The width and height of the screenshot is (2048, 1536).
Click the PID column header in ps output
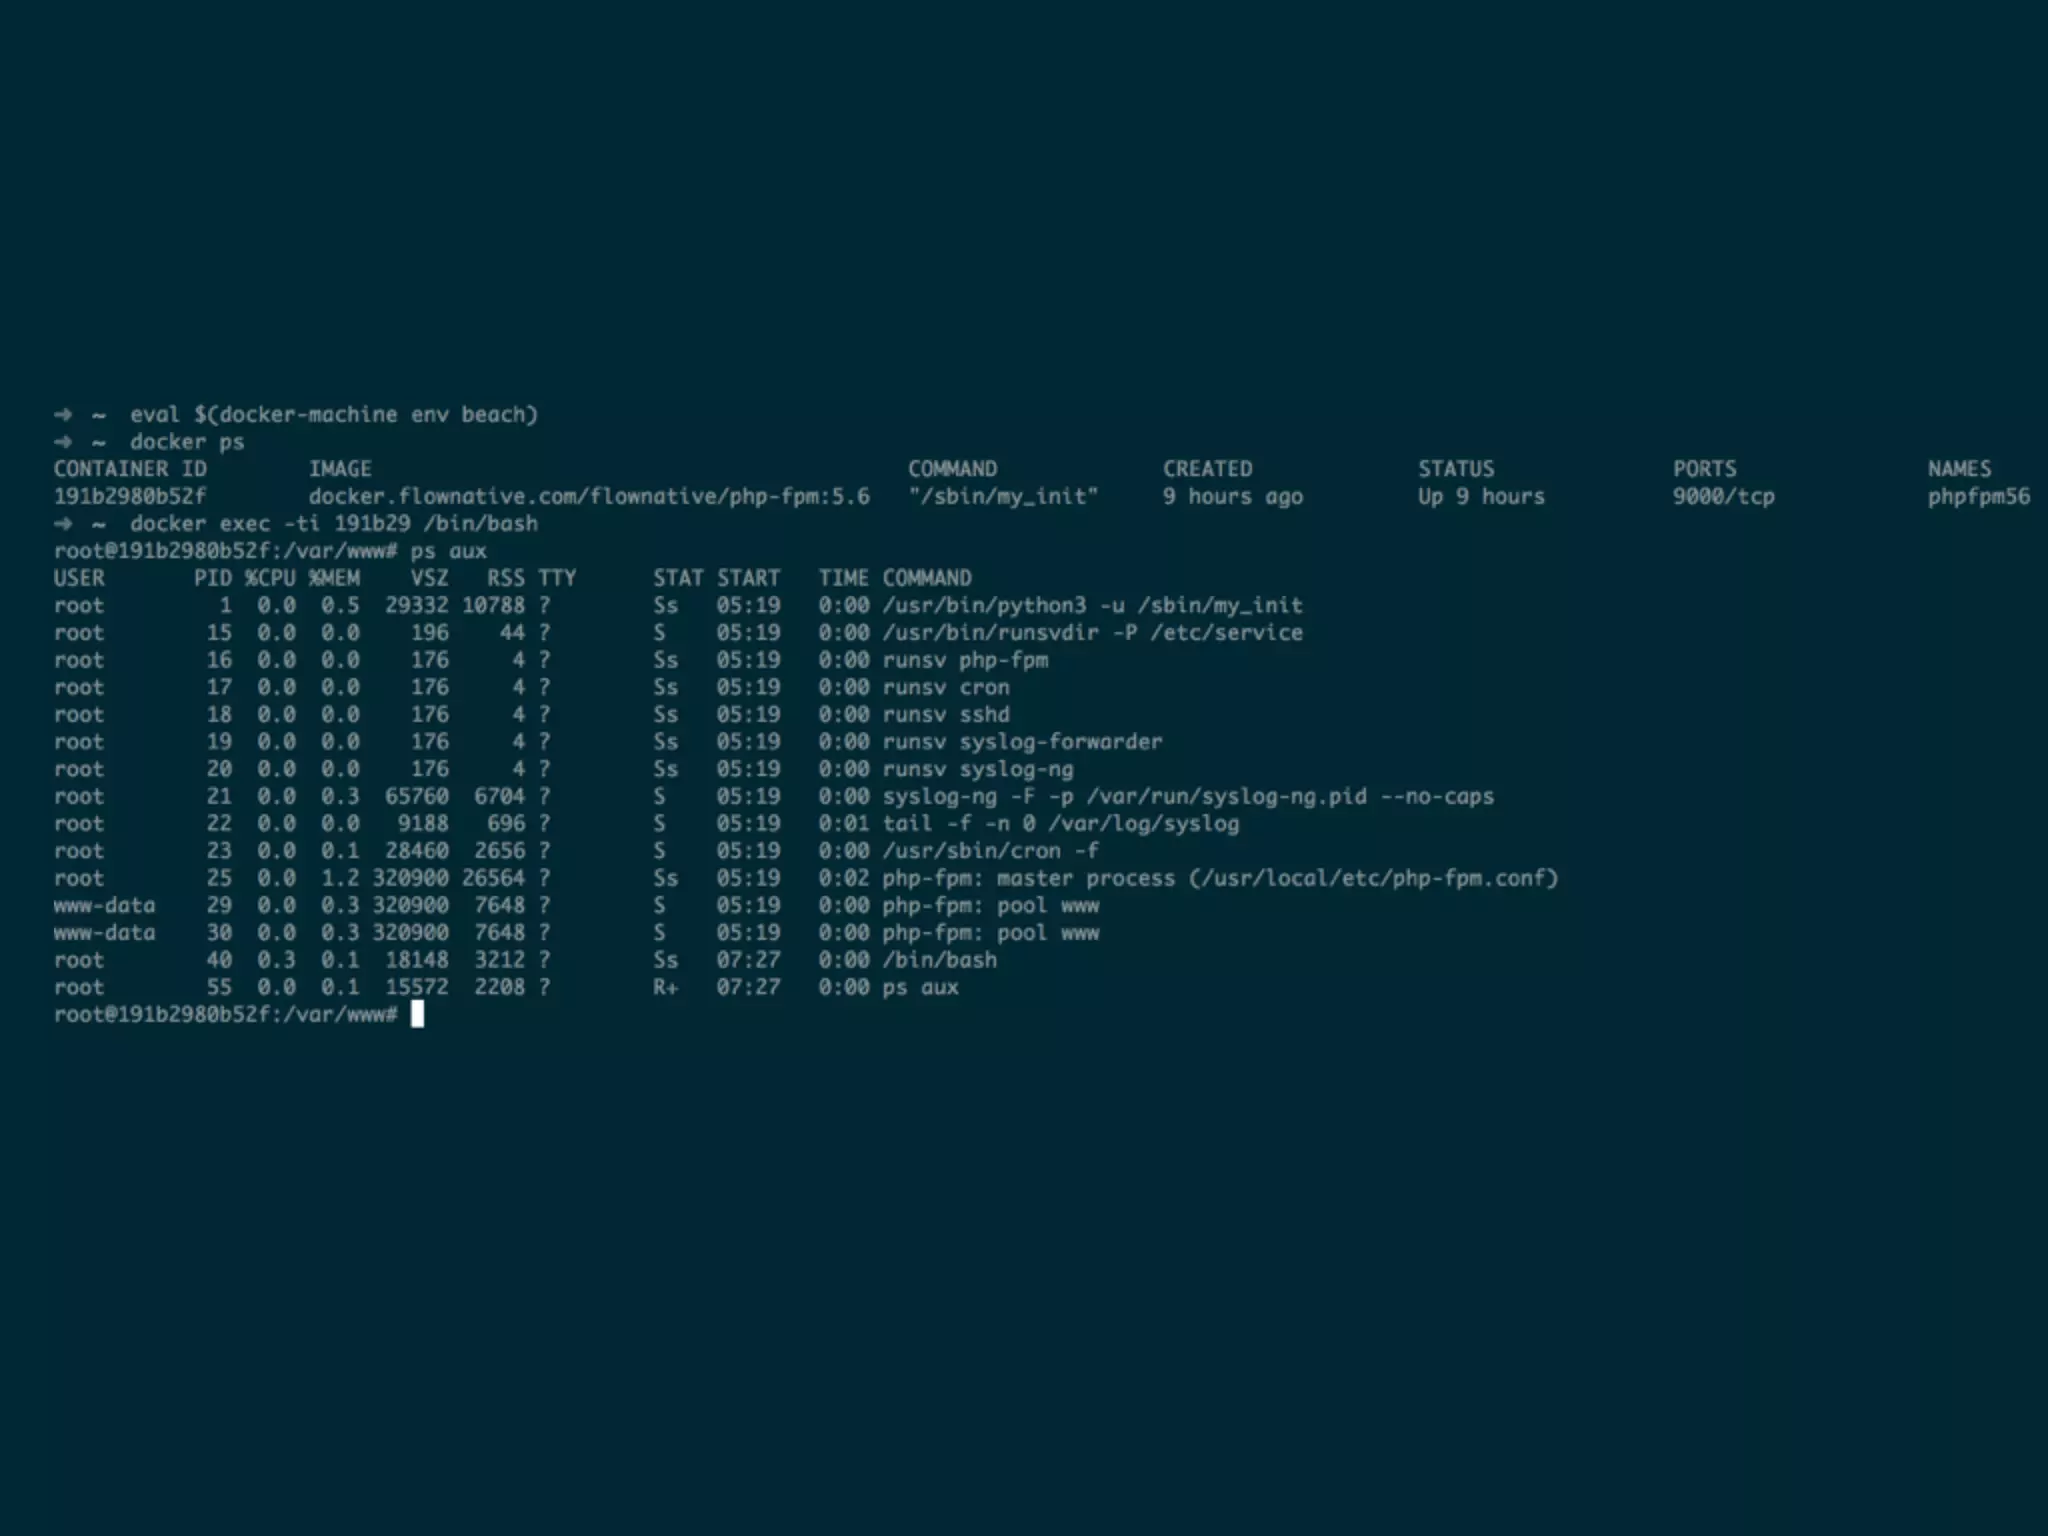pos(212,578)
